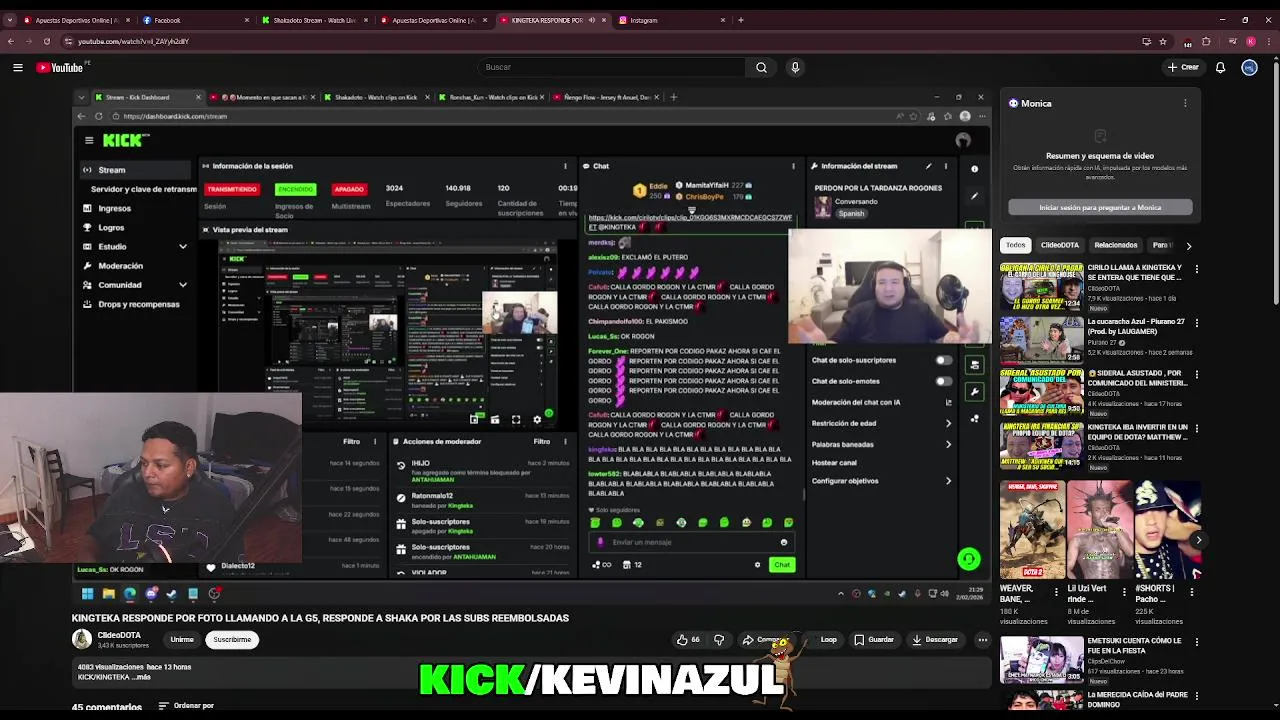Bookmark this page with the star icon

1163,41
